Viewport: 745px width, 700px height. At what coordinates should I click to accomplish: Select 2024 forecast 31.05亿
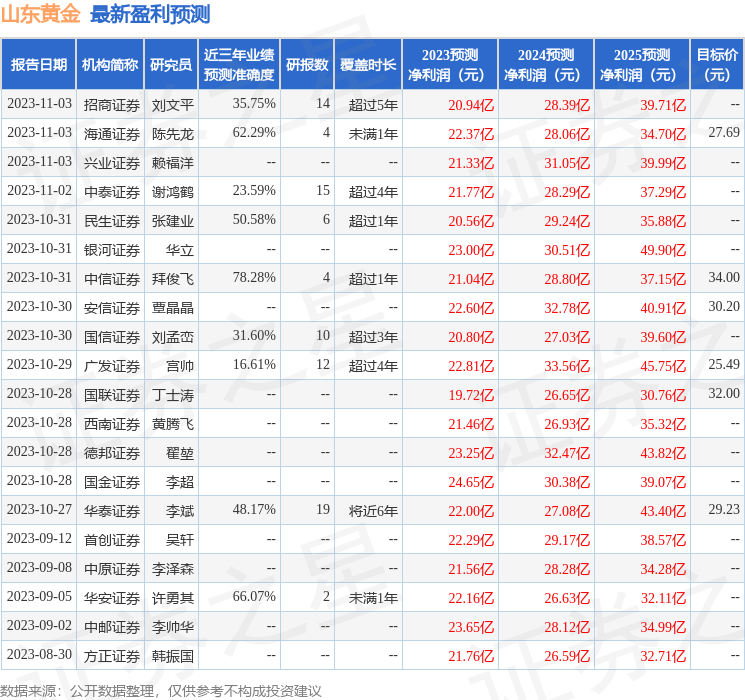click(567, 163)
